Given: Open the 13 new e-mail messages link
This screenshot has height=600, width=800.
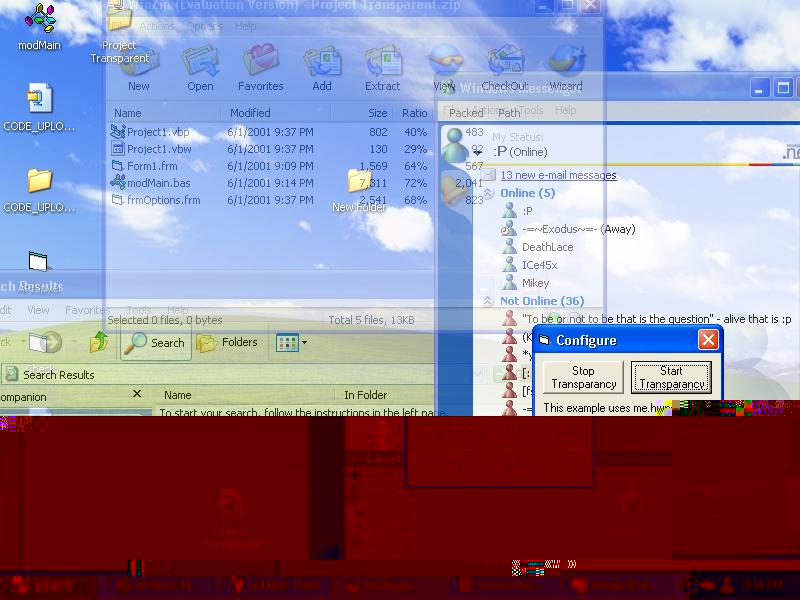Looking at the screenshot, I should [x=558, y=175].
